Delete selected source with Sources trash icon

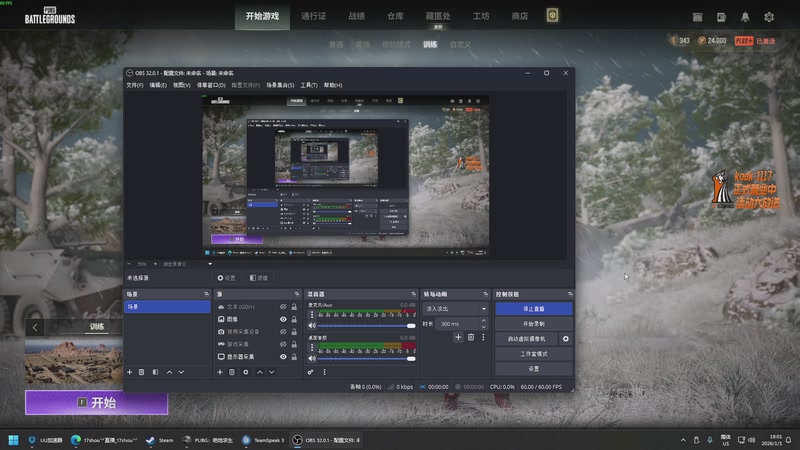coord(232,372)
